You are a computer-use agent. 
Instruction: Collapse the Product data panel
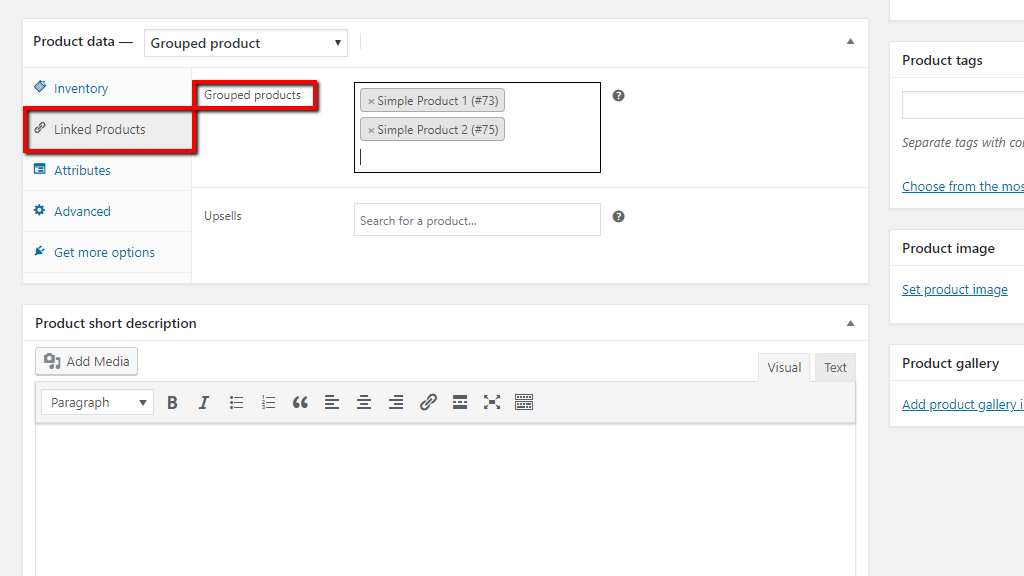[x=850, y=41]
